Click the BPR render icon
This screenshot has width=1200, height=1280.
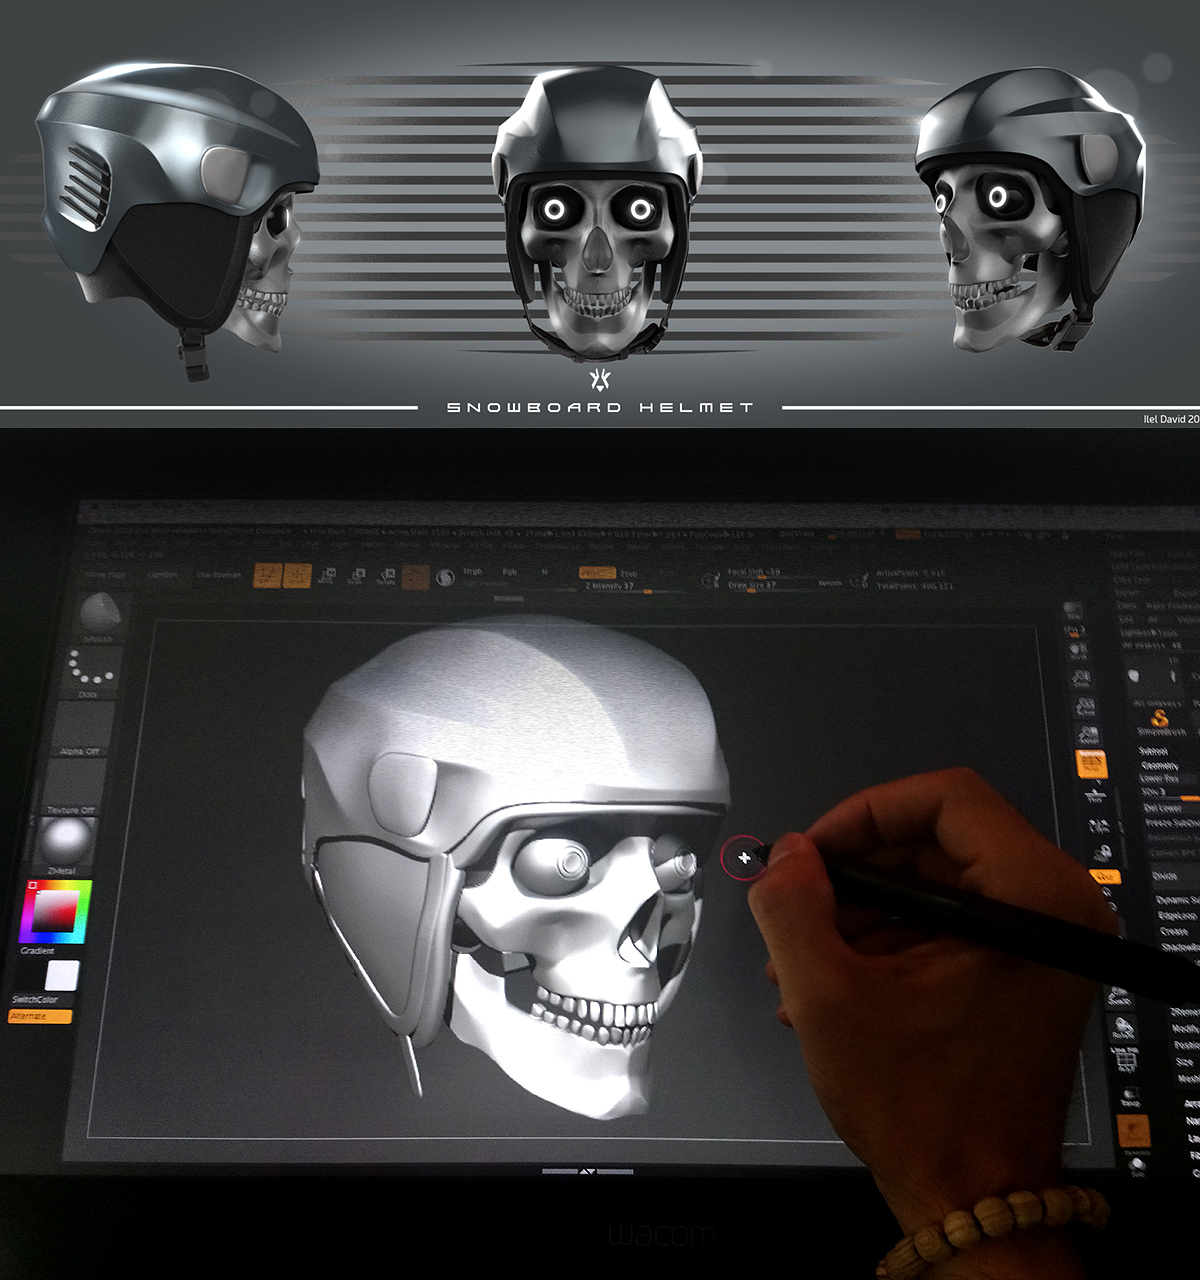1073,611
